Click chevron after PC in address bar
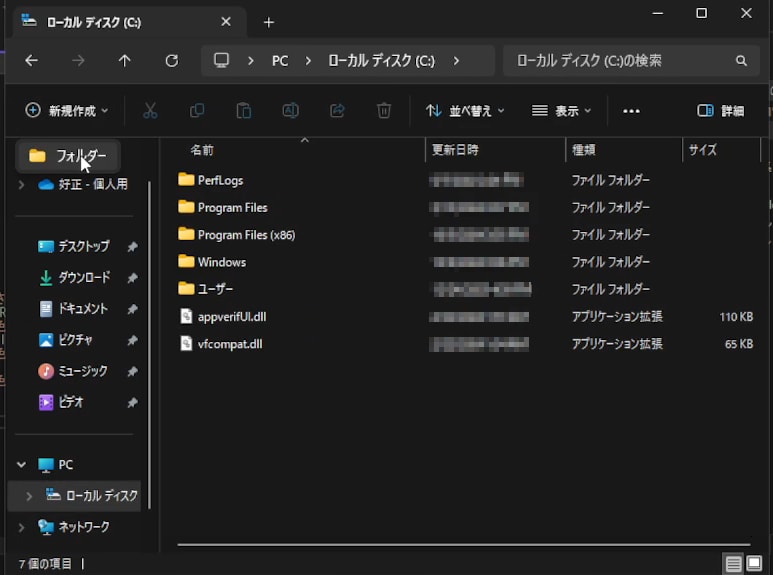Screen dimensions: 773x575 click(x=308, y=61)
